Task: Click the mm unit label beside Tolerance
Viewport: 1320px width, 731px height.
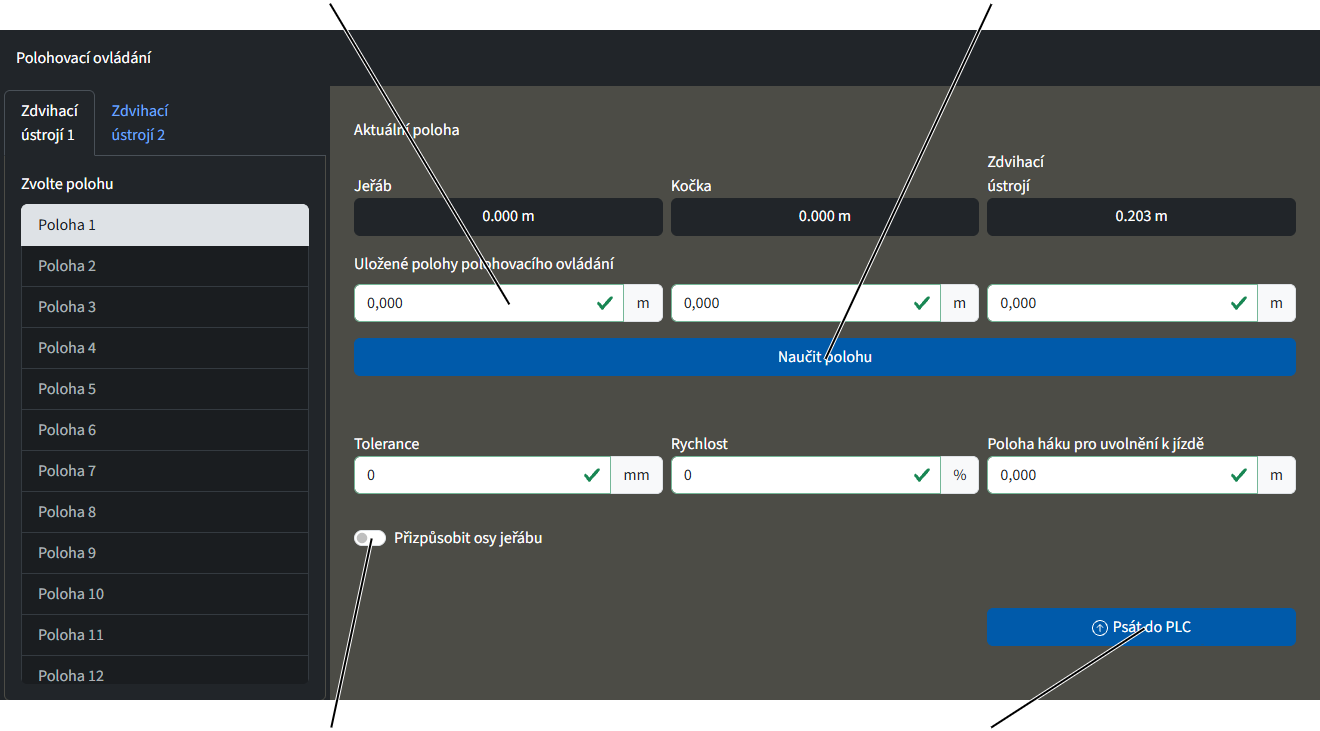Action: 637,475
